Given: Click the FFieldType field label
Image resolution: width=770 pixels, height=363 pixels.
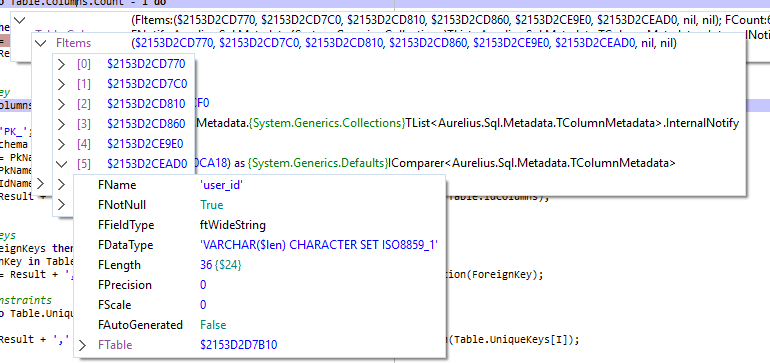Looking at the screenshot, I should (x=126, y=225).
